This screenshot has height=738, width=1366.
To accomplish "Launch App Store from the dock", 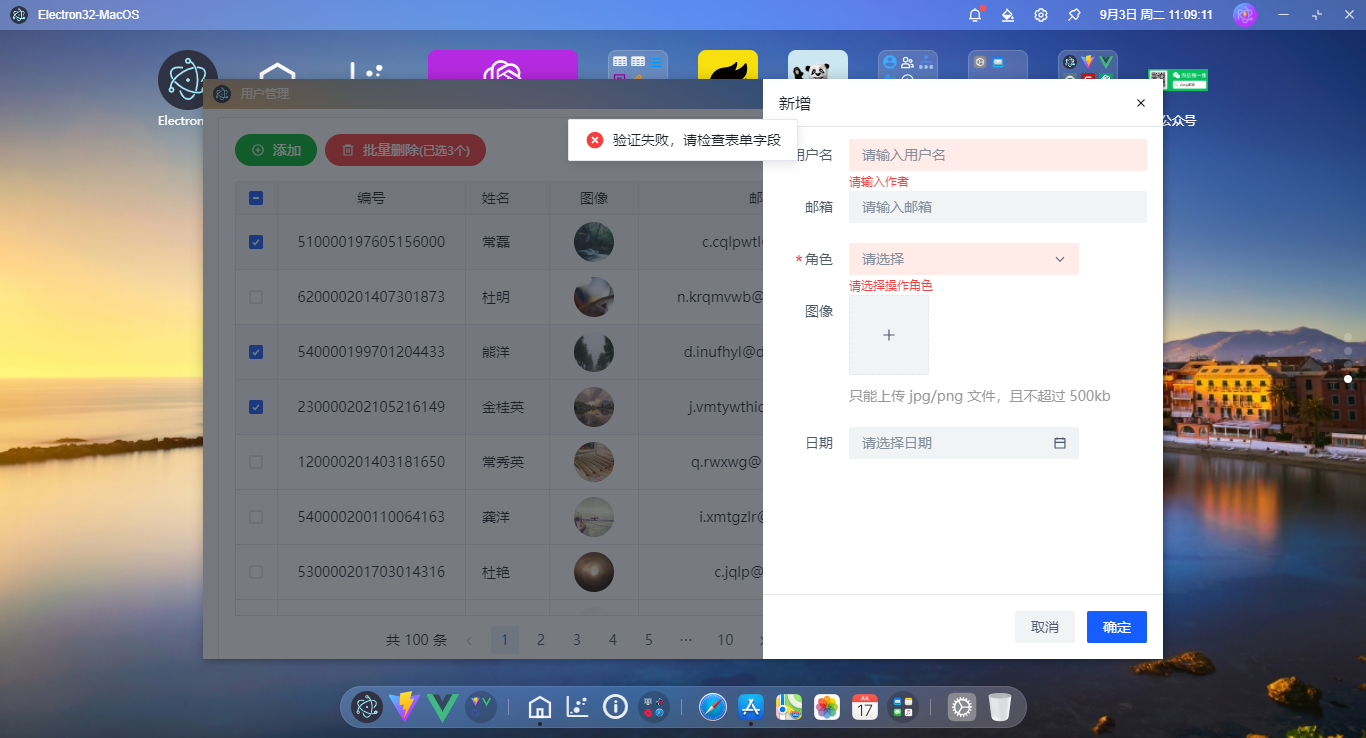I will [x=751, y=707].
